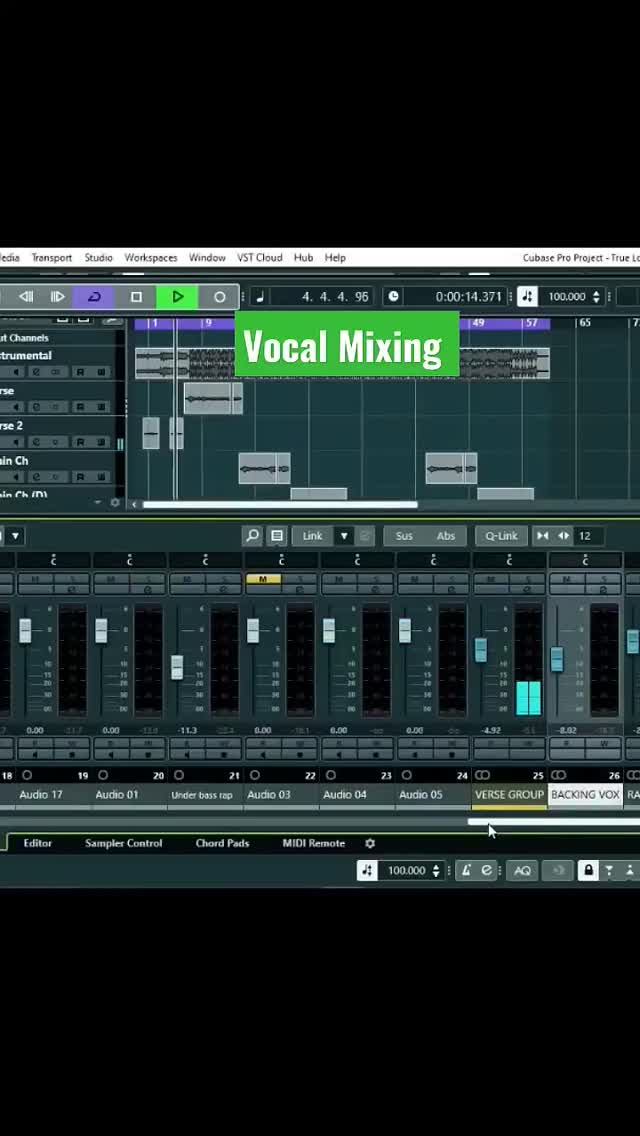Select the Audio 01 channel name
Viewport: 640px width, 1136px height.
tap(117, 795)
